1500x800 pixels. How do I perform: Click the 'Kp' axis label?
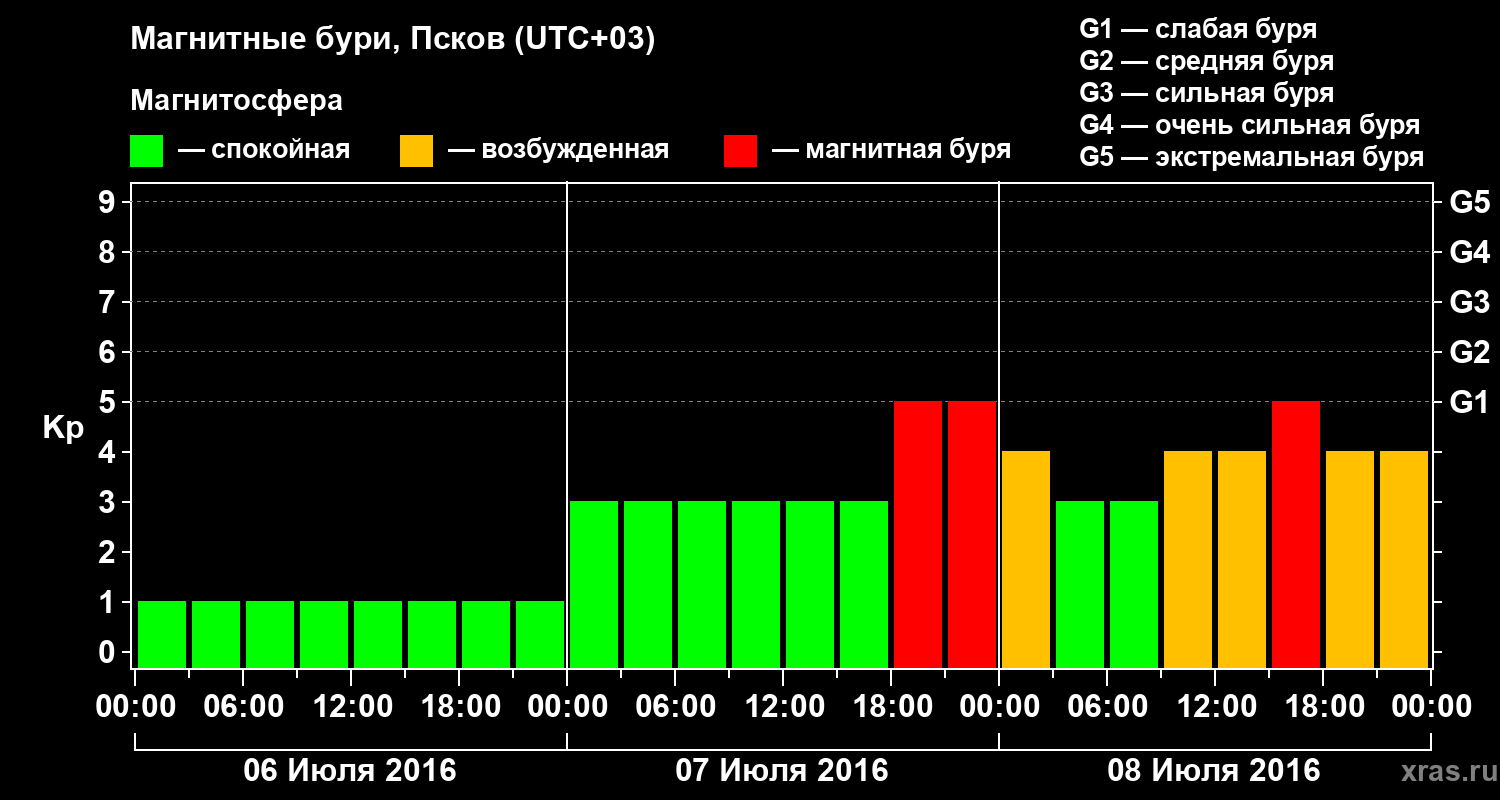(64, 428)
